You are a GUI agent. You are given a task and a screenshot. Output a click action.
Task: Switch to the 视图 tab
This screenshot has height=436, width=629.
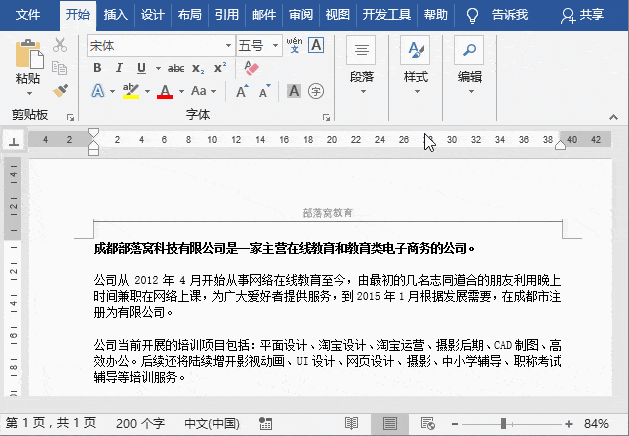[x=337, y=15]
